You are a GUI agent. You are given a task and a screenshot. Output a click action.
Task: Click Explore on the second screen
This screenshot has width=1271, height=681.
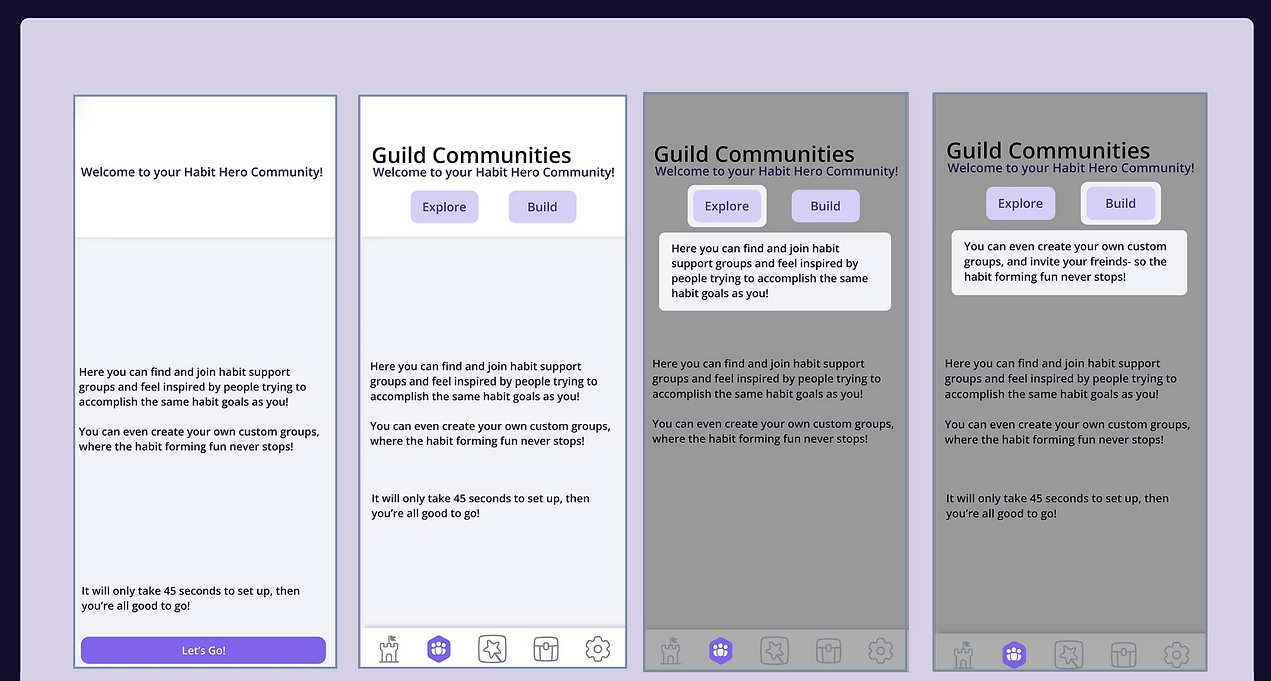click(x=444, y=206)
